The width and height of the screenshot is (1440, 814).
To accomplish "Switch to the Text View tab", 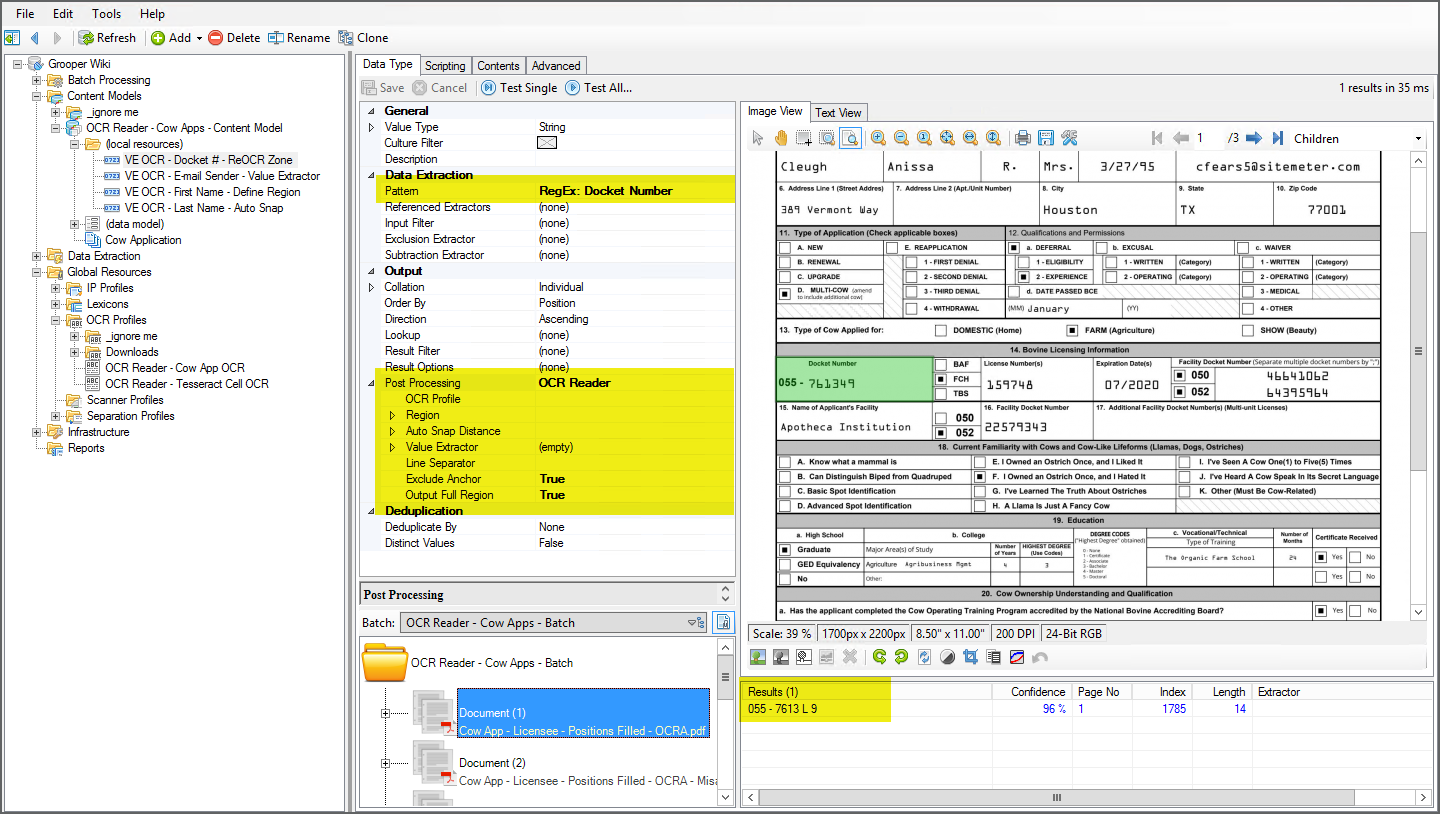I will (x=838, y=113).
